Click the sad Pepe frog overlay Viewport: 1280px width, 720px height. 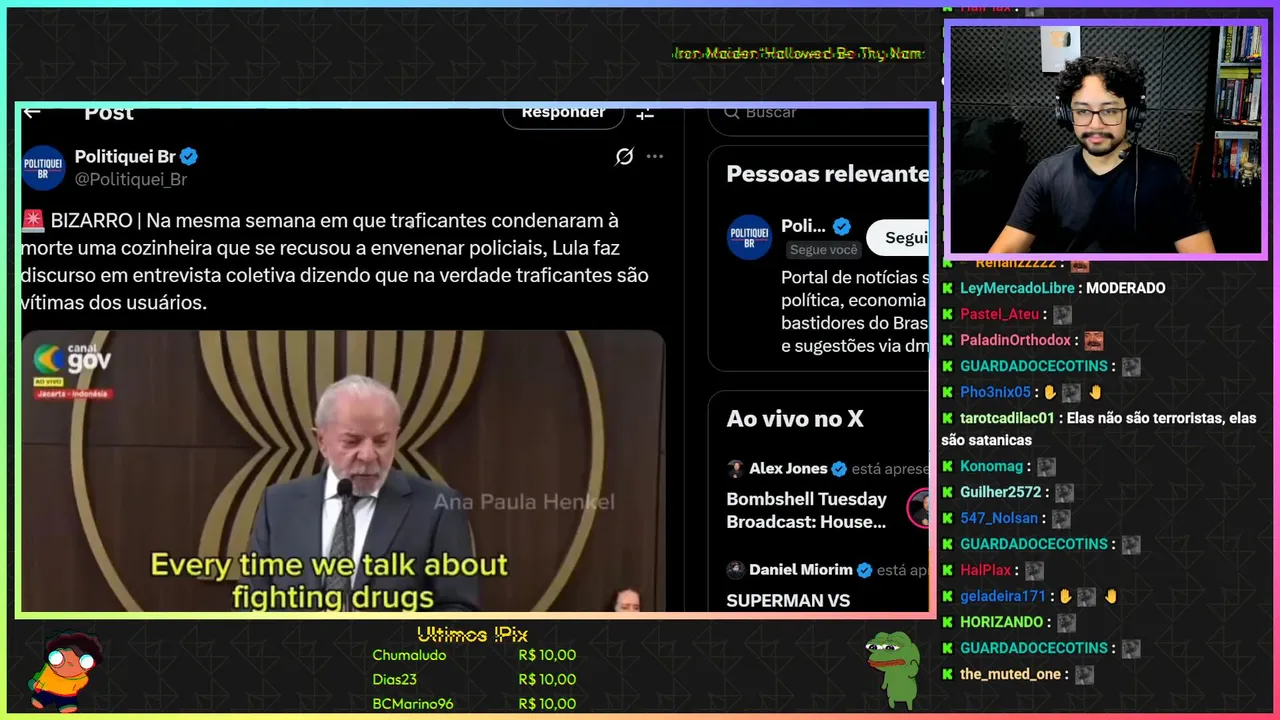pos(892,668)
